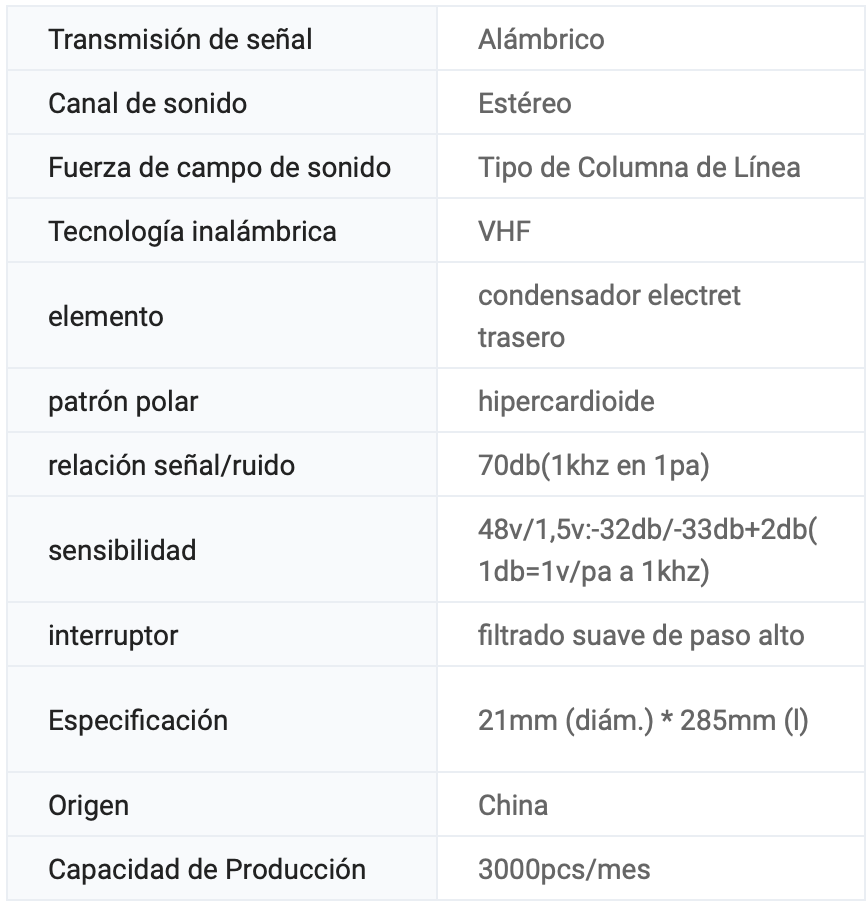Select the 'Estéreo' value cell
This screenshot has width=868, height=906.
(524, 103)
